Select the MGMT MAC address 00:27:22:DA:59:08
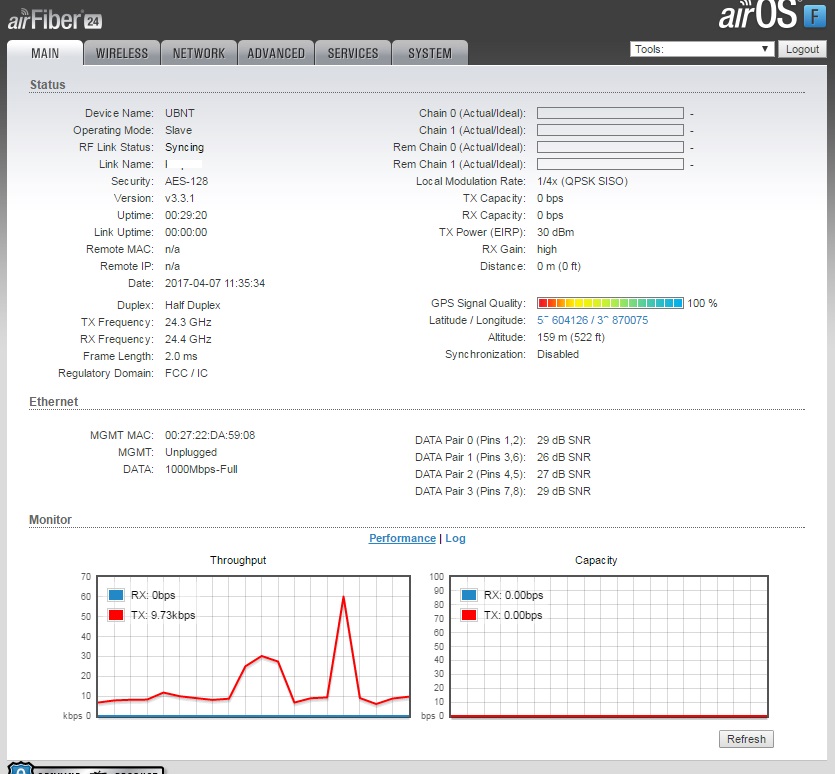 point(210,435)
